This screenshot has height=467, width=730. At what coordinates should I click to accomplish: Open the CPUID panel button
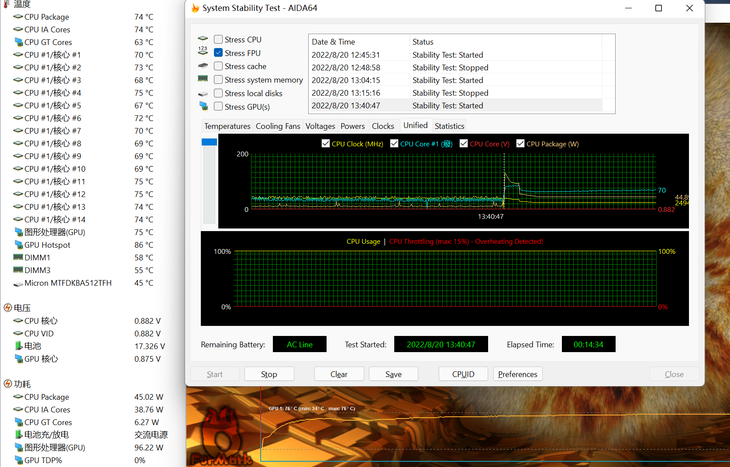pyautogui.click(x=463, y=374)
